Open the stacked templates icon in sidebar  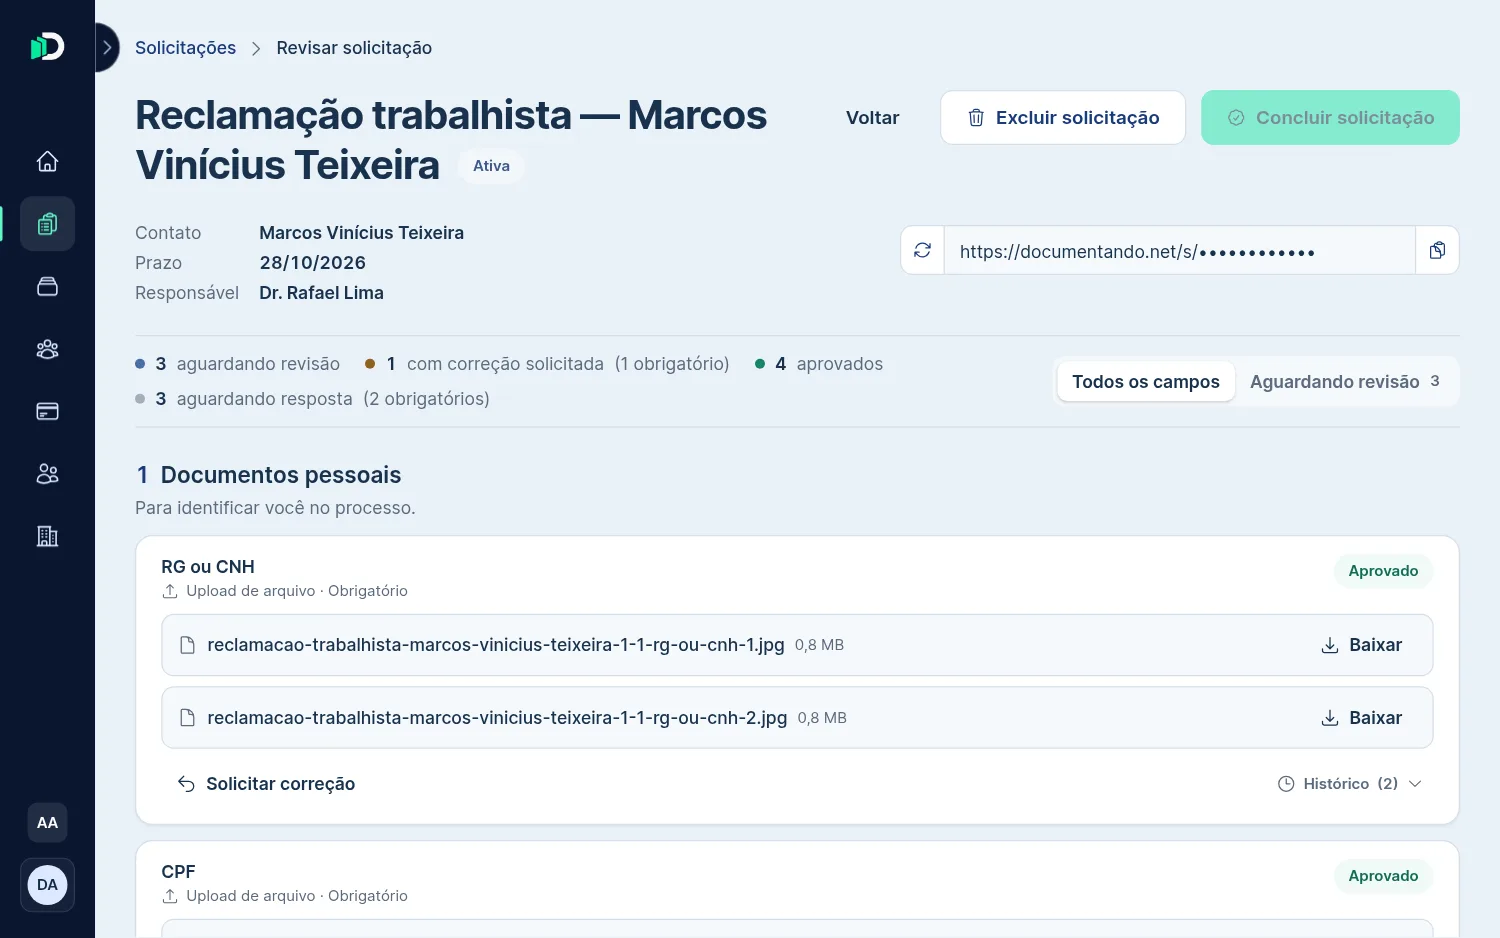[x=47, y=286]
